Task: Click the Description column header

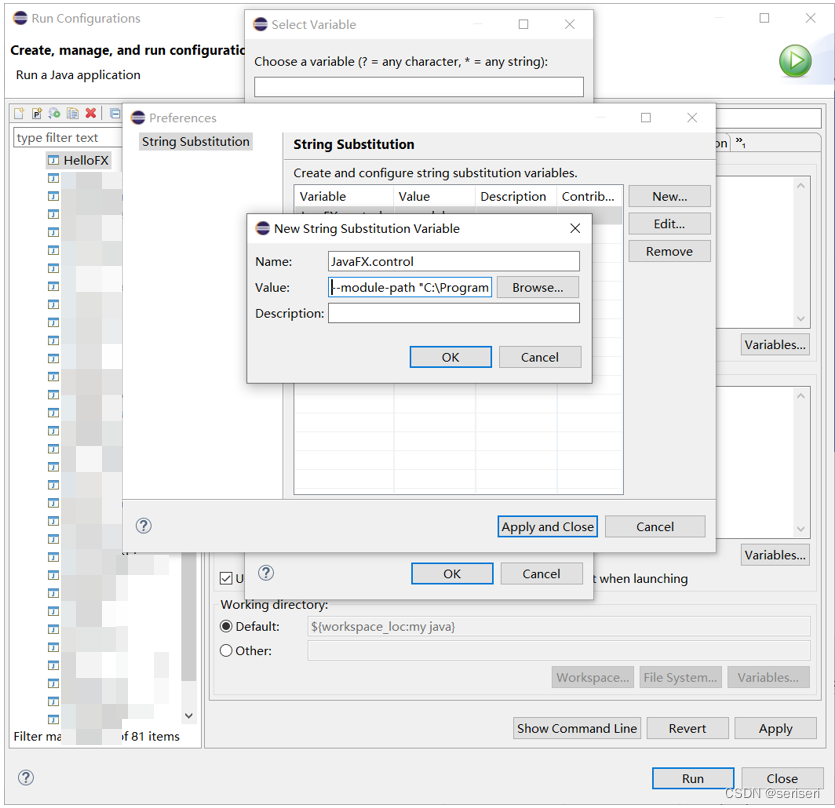Action: [x=515, y=197]
